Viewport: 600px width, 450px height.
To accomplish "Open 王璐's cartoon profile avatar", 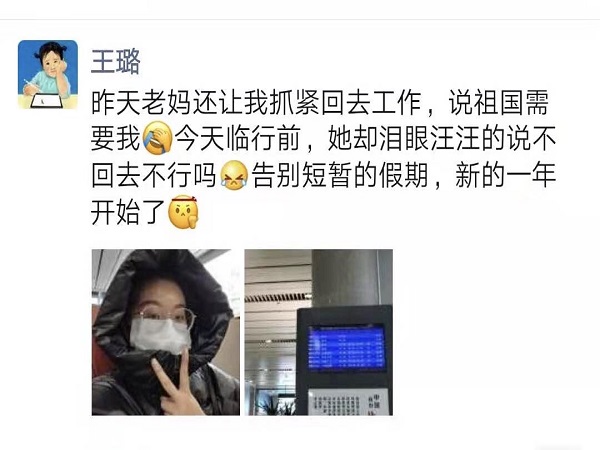I will click(48, 75).
